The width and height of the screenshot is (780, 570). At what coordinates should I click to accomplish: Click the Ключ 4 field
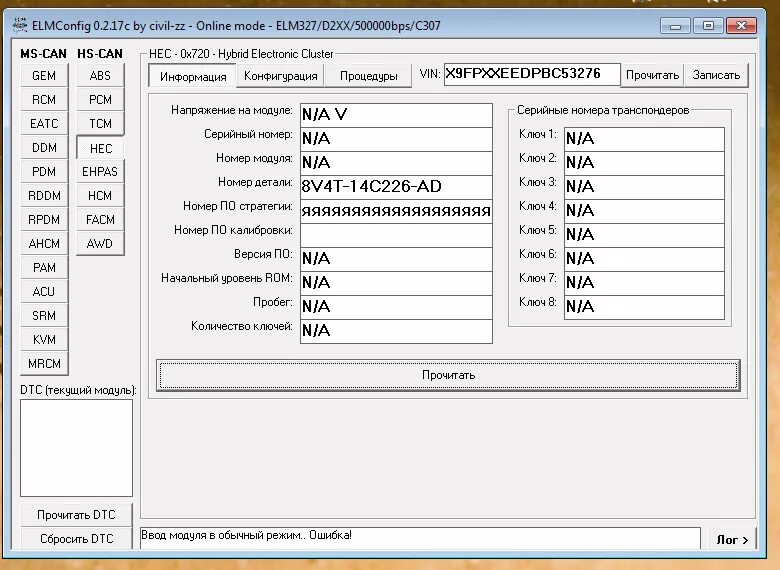[644, 211]
